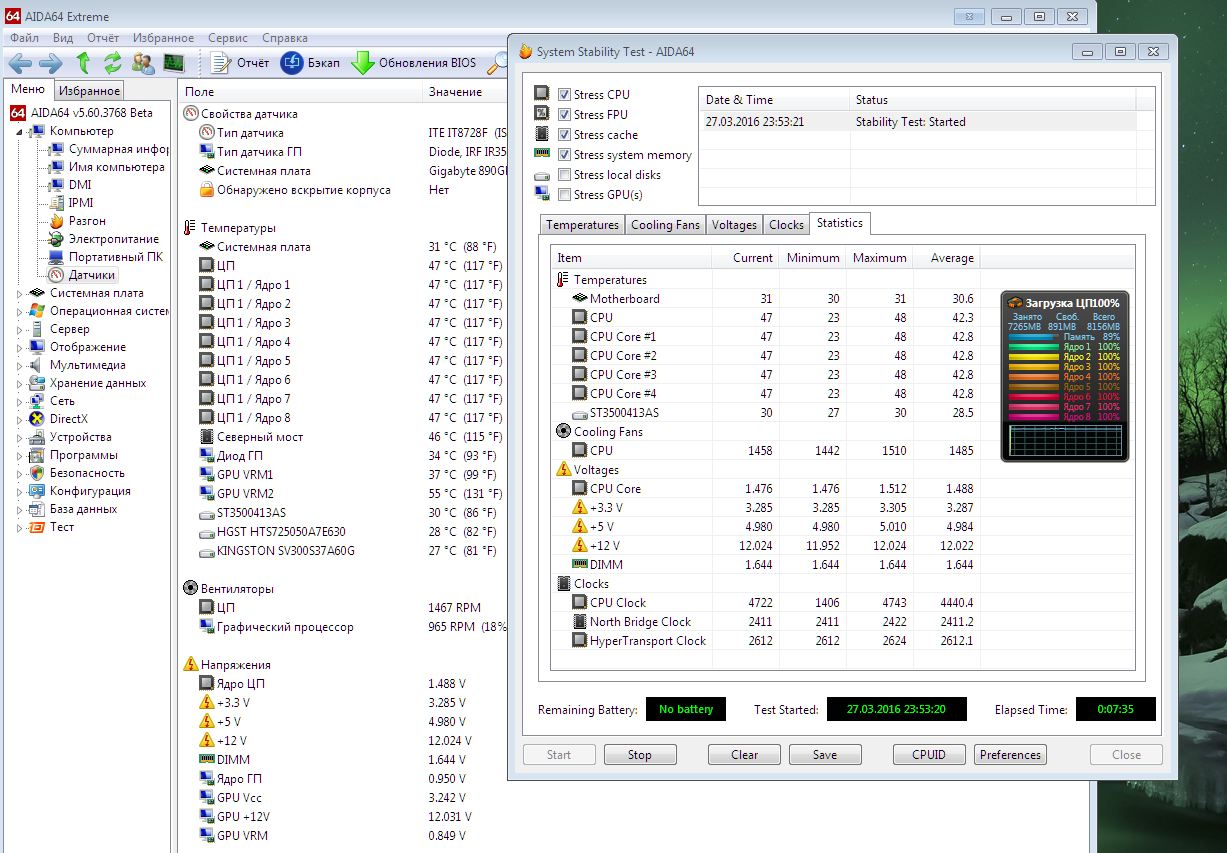1227x853 pixels.
Task: Expand the Мультимедиа tree node
Action: [x=21, y=365]
